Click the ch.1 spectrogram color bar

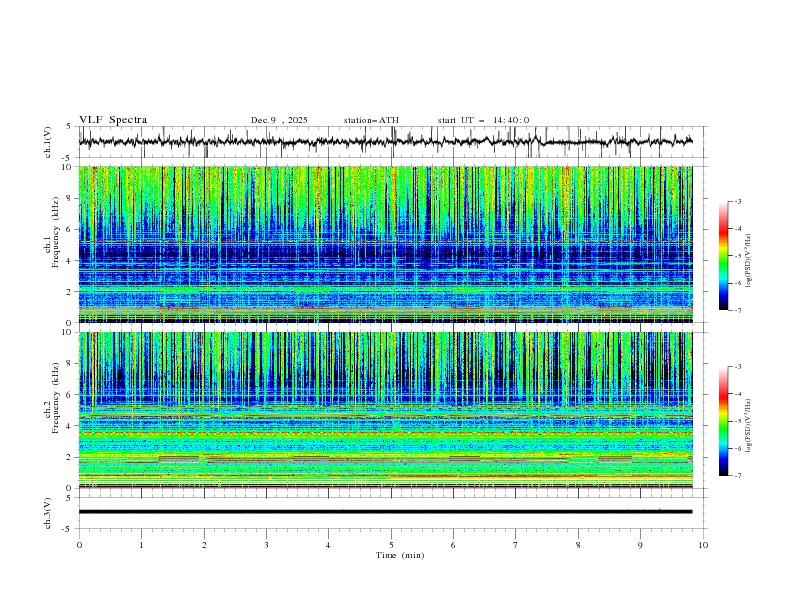[723, 256]
